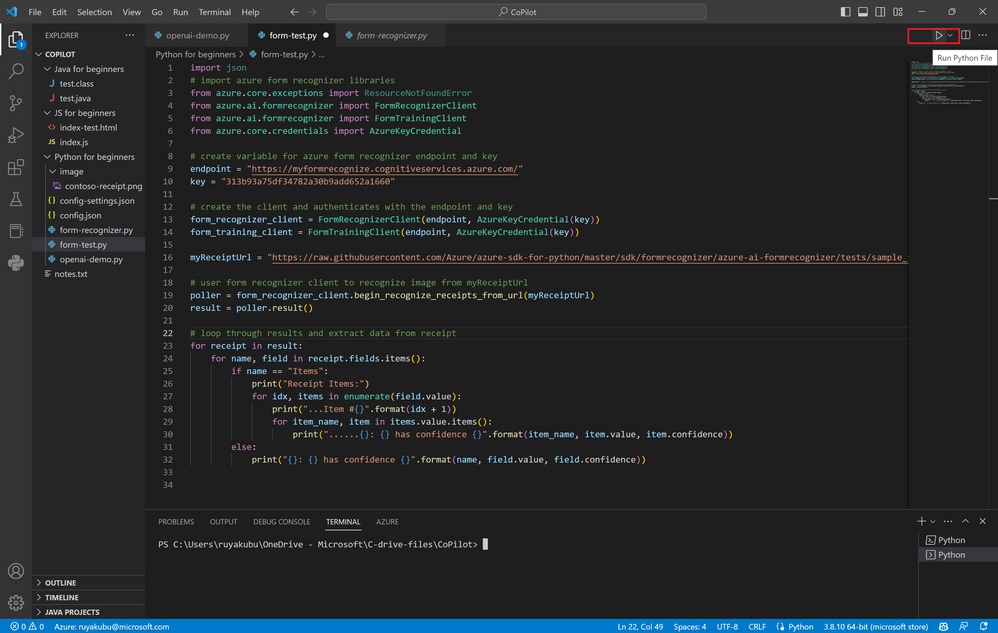Open the Extensions view

tap(16, 167)
